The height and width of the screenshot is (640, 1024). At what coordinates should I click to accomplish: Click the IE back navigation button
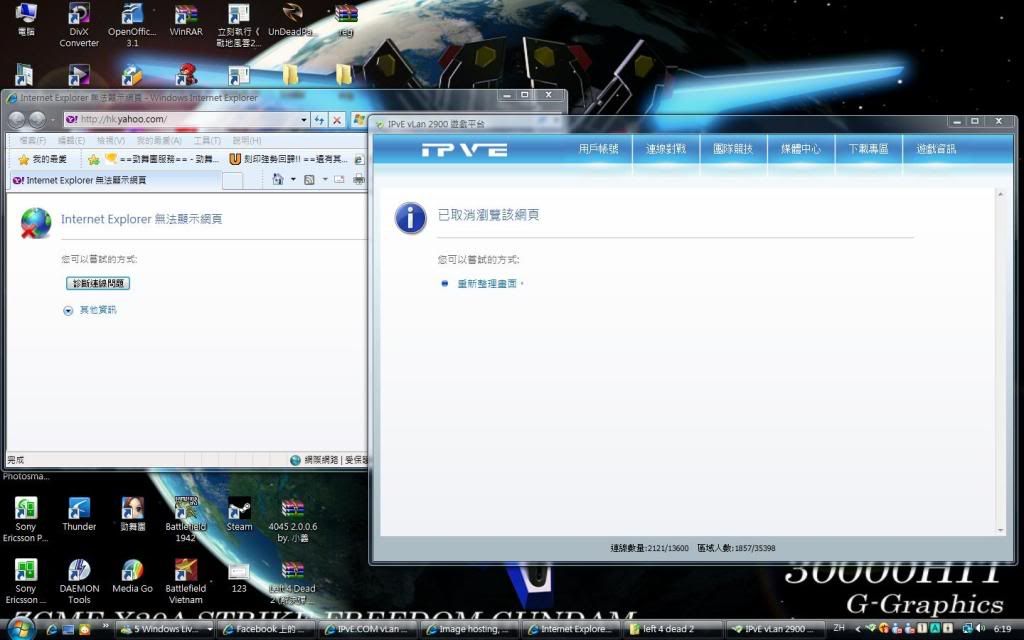(x=17, y=119)
